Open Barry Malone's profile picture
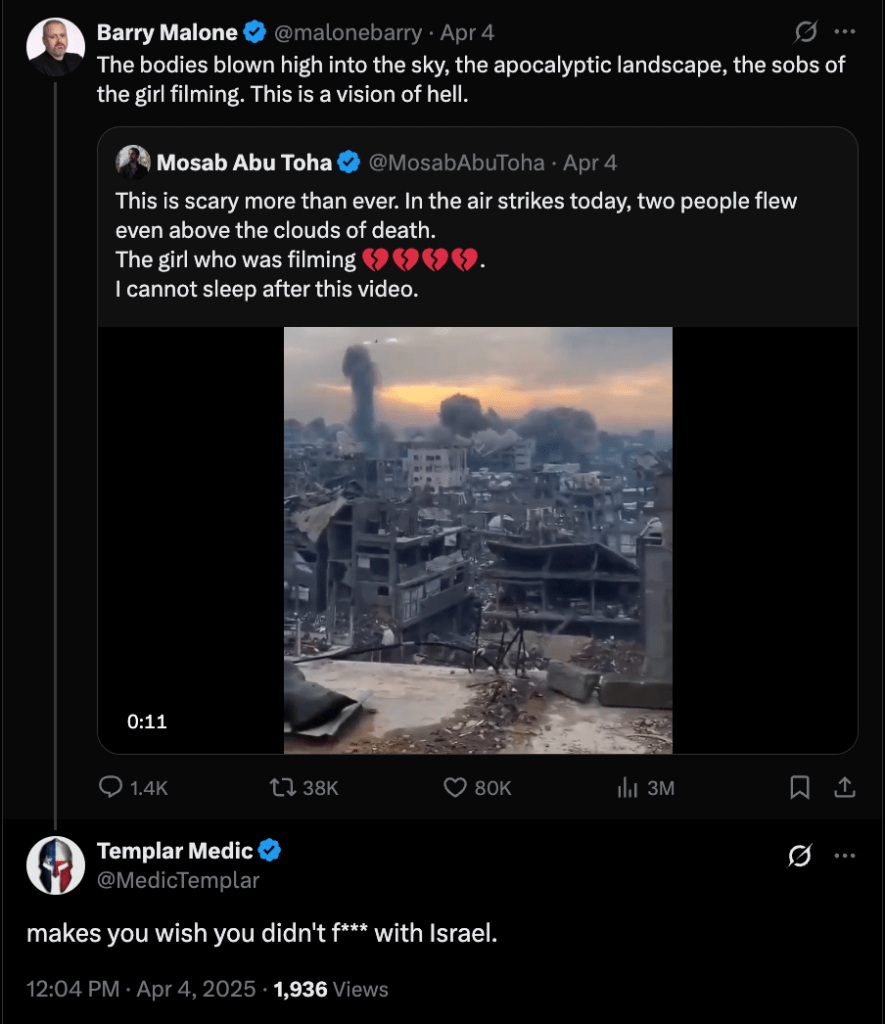The height and width of the screenshot is (1024, 885). tap(55, 47)
